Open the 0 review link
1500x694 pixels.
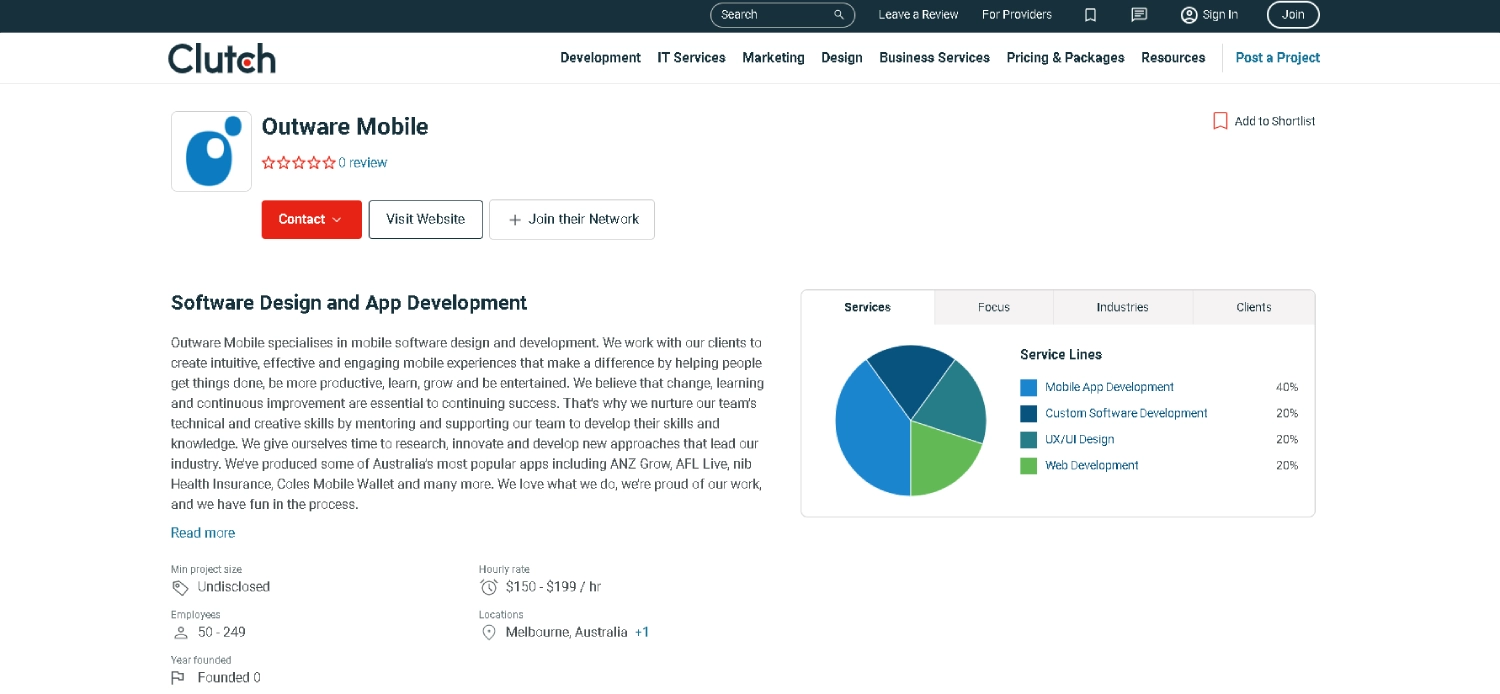tap(362, 163)
